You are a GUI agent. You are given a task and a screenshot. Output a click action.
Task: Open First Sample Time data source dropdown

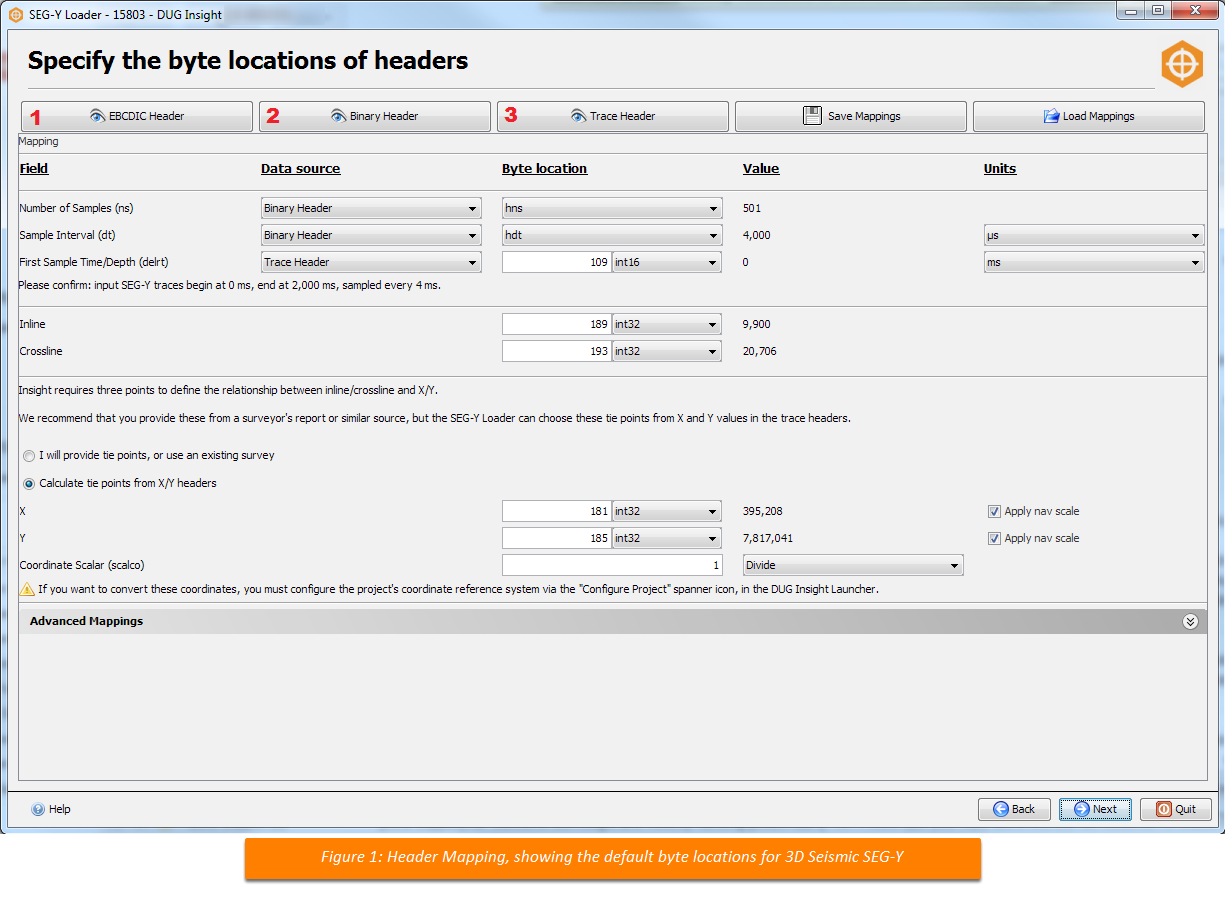click(371, 262)
